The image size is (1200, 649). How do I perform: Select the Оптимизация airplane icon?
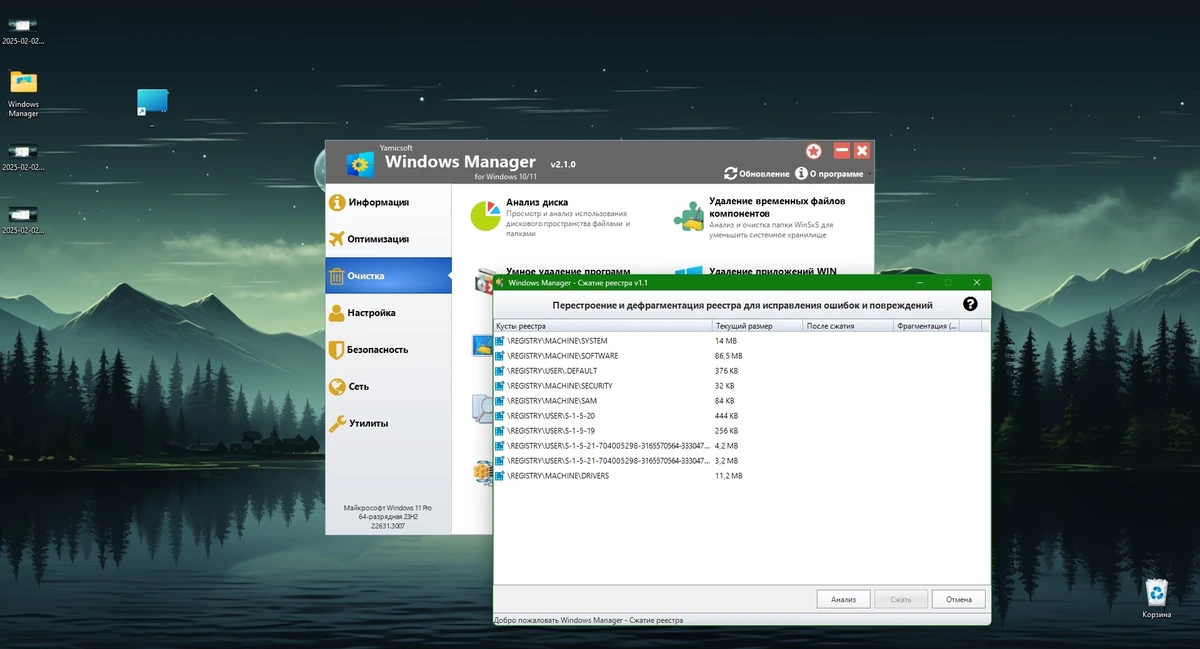pos(337,239)
